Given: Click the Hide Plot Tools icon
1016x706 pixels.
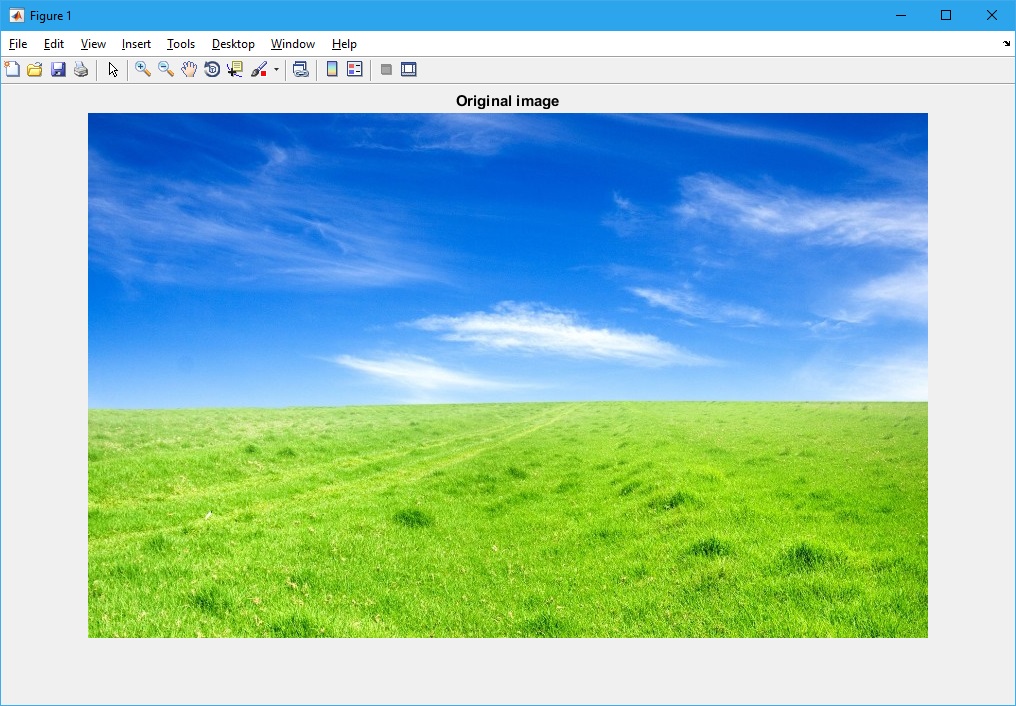Looking at the screenshot, I should [x=386, y=70].
